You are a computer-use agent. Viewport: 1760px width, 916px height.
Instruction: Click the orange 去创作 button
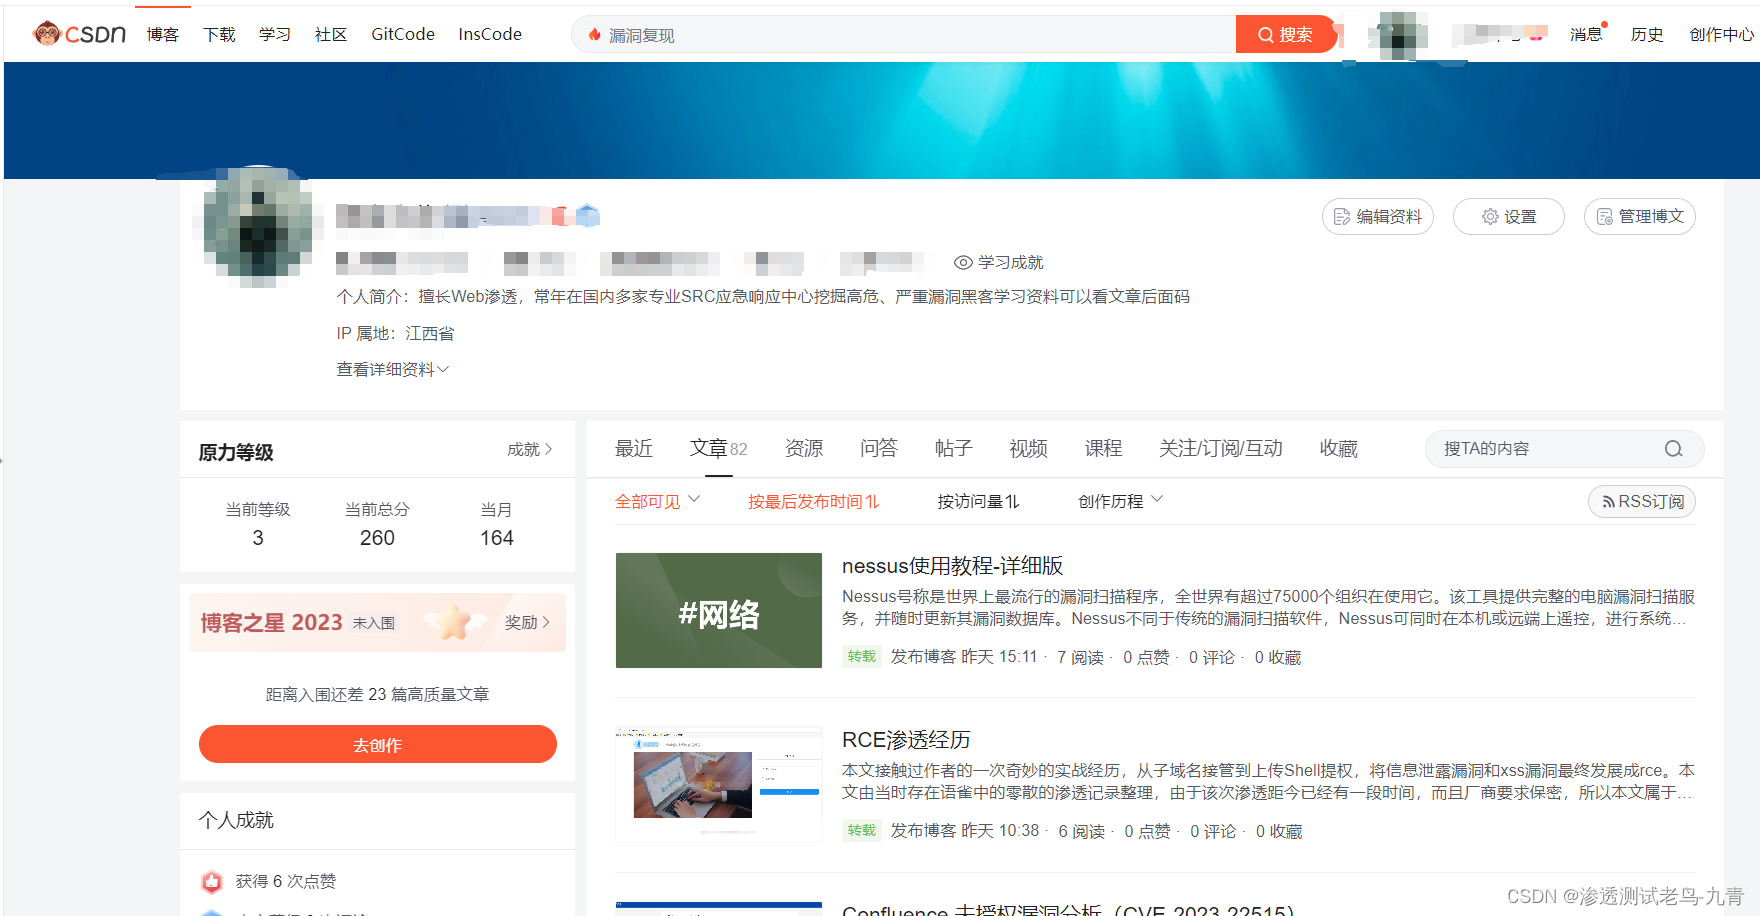click(378, 744)
